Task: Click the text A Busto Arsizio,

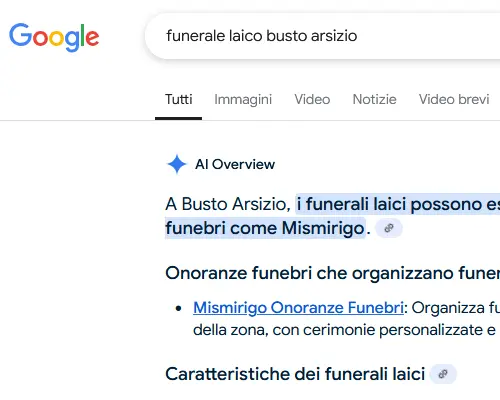Action: coord(228,204)
